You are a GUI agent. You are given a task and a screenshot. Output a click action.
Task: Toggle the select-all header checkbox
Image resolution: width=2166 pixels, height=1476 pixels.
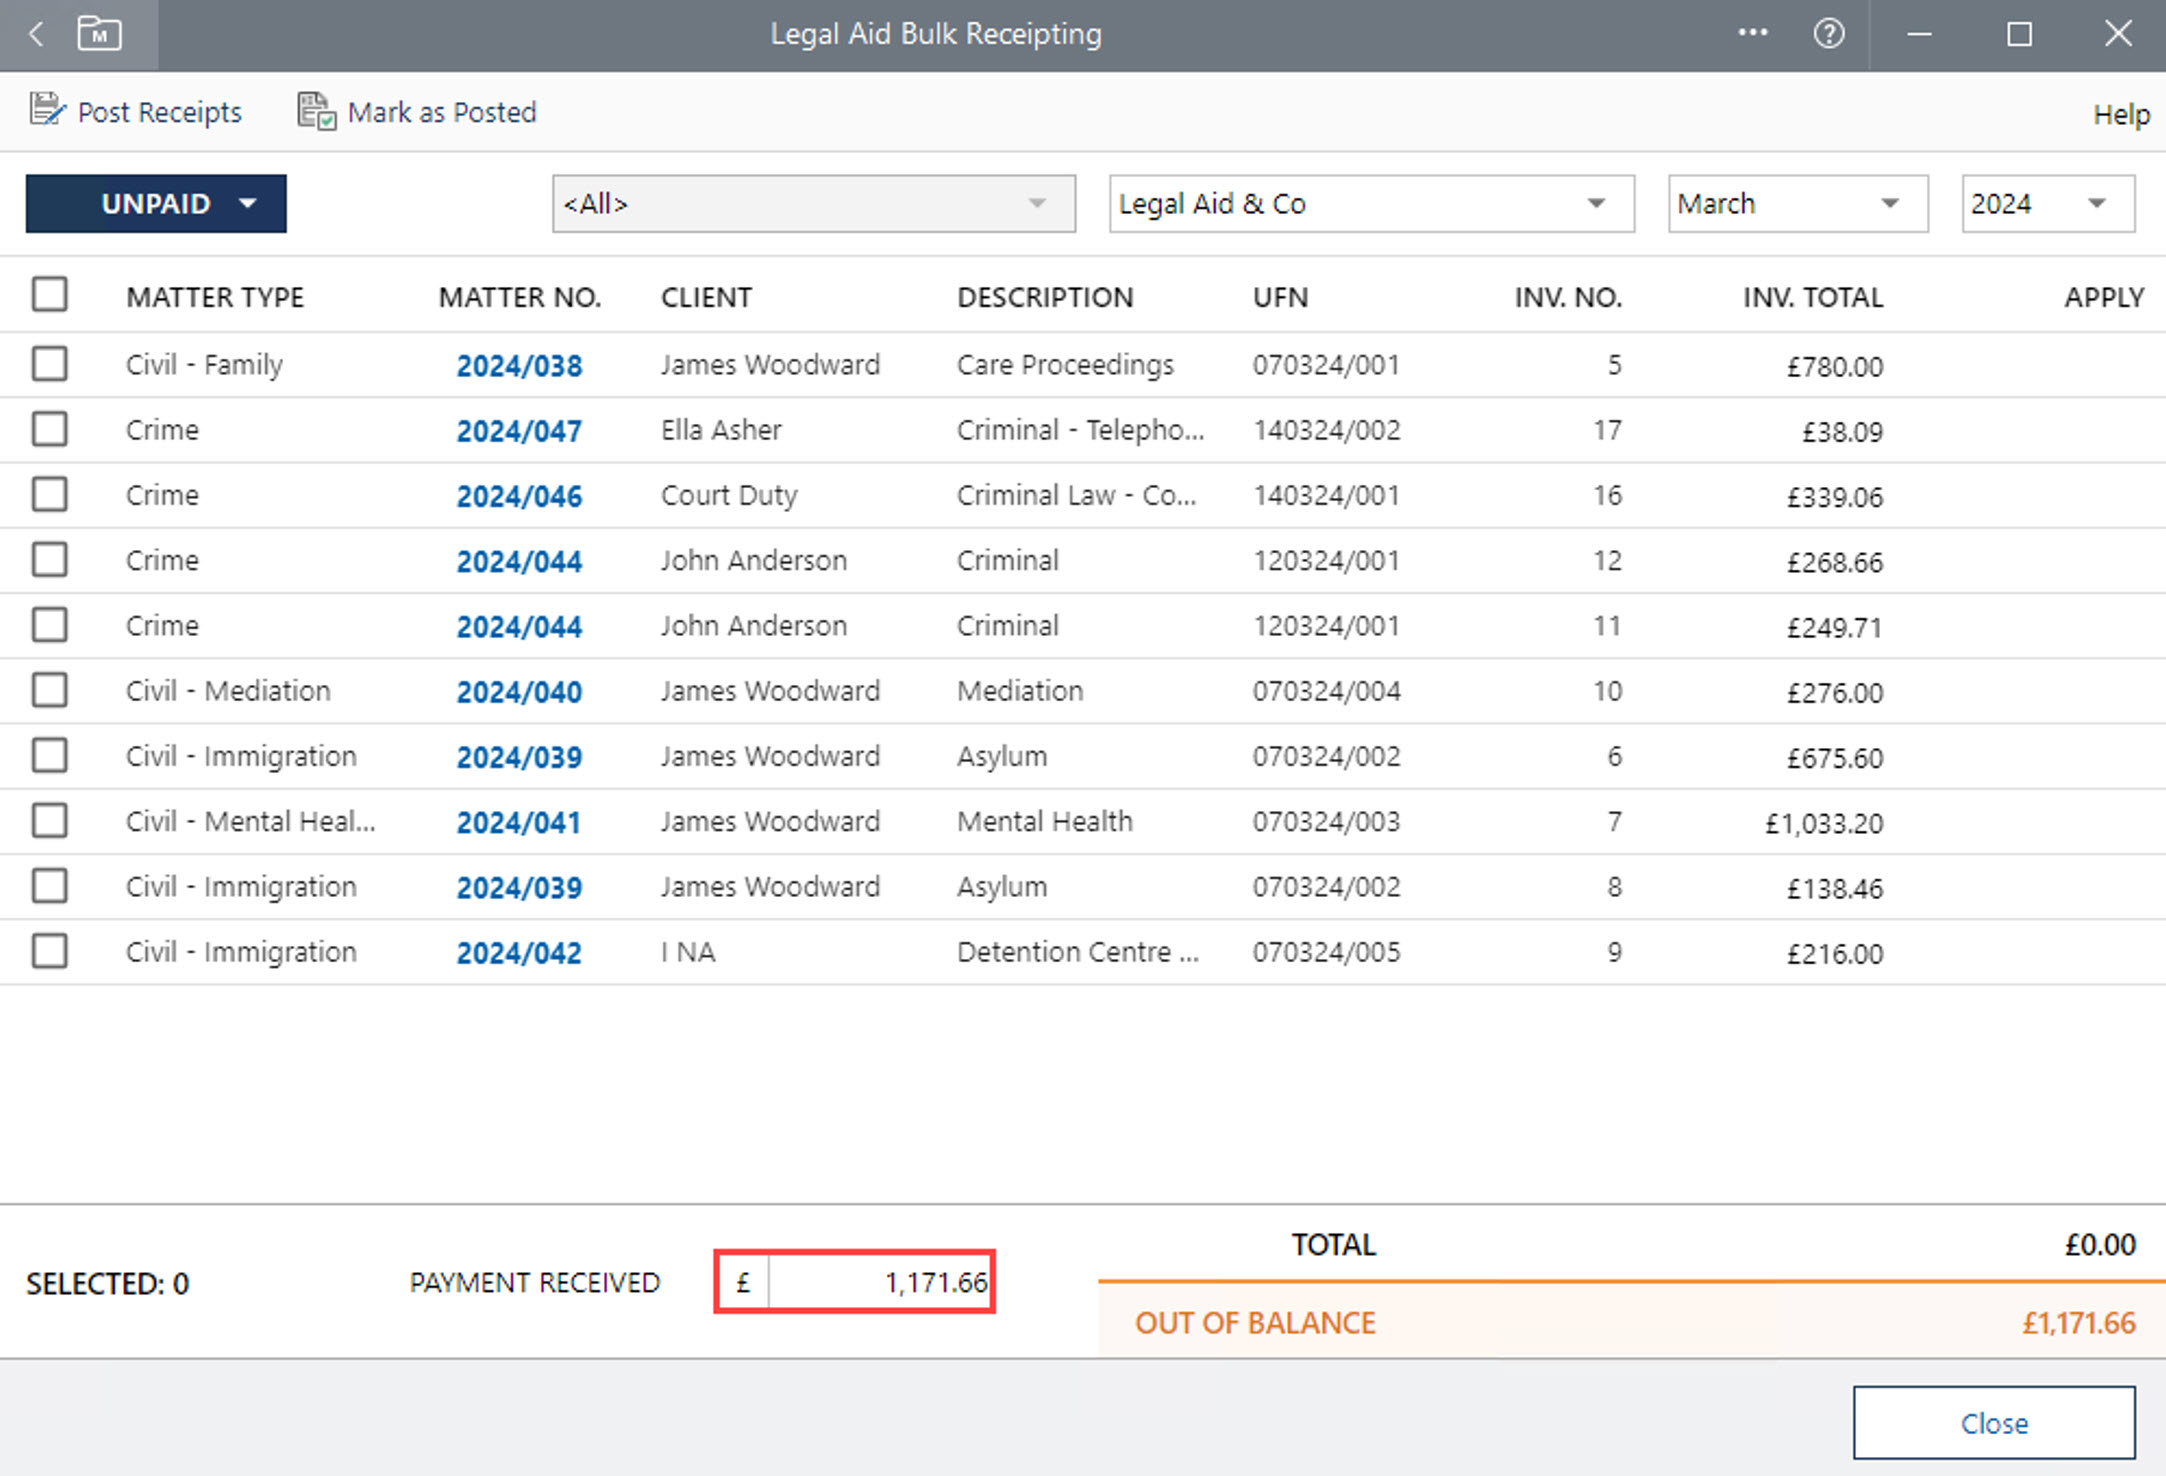tap(49, 295)
